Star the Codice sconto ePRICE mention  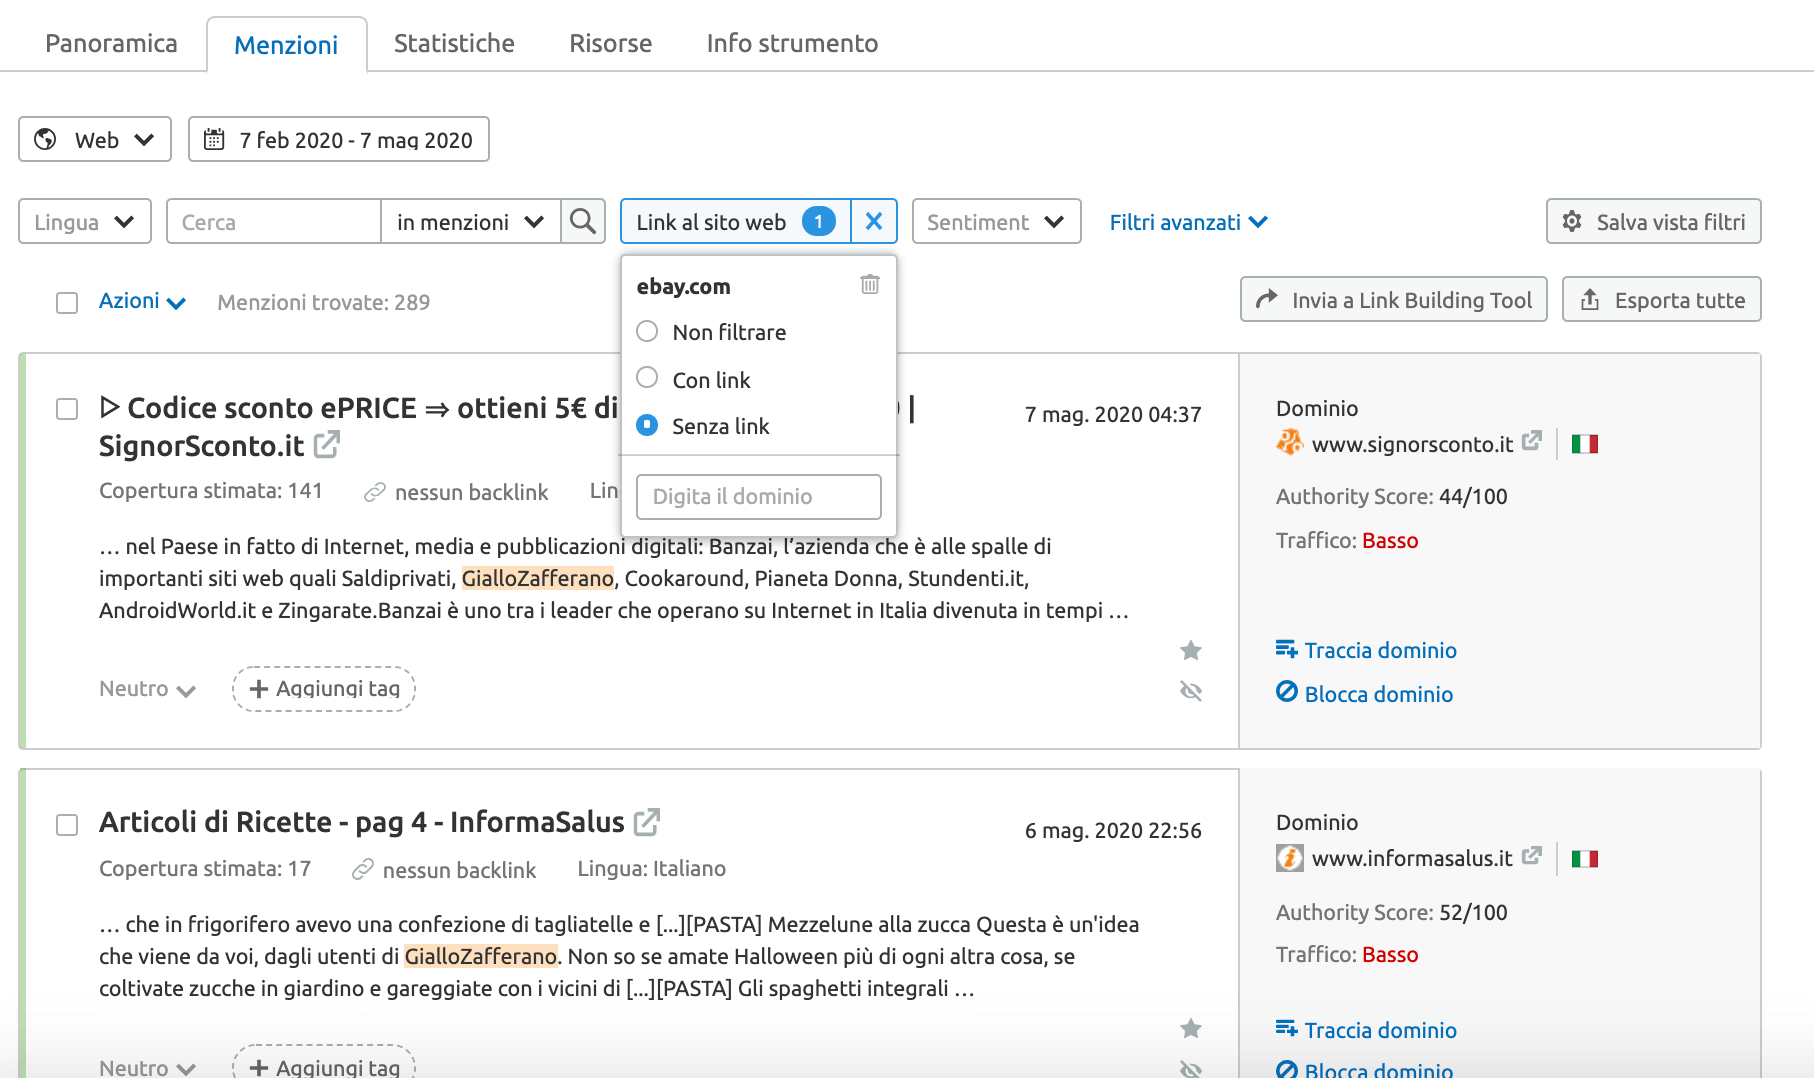pyautogui.click(x=1190, y=651)
